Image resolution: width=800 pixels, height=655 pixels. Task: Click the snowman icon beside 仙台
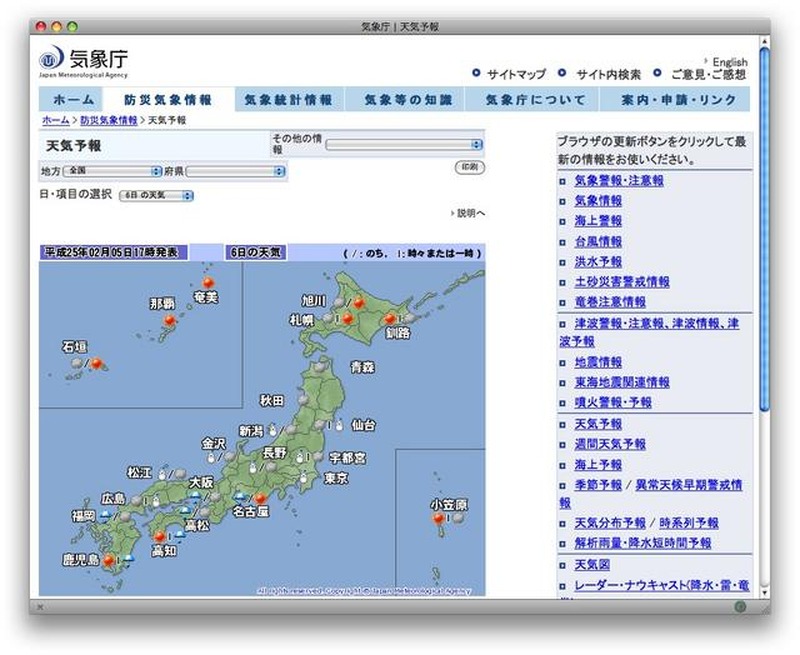pos(339,425)
